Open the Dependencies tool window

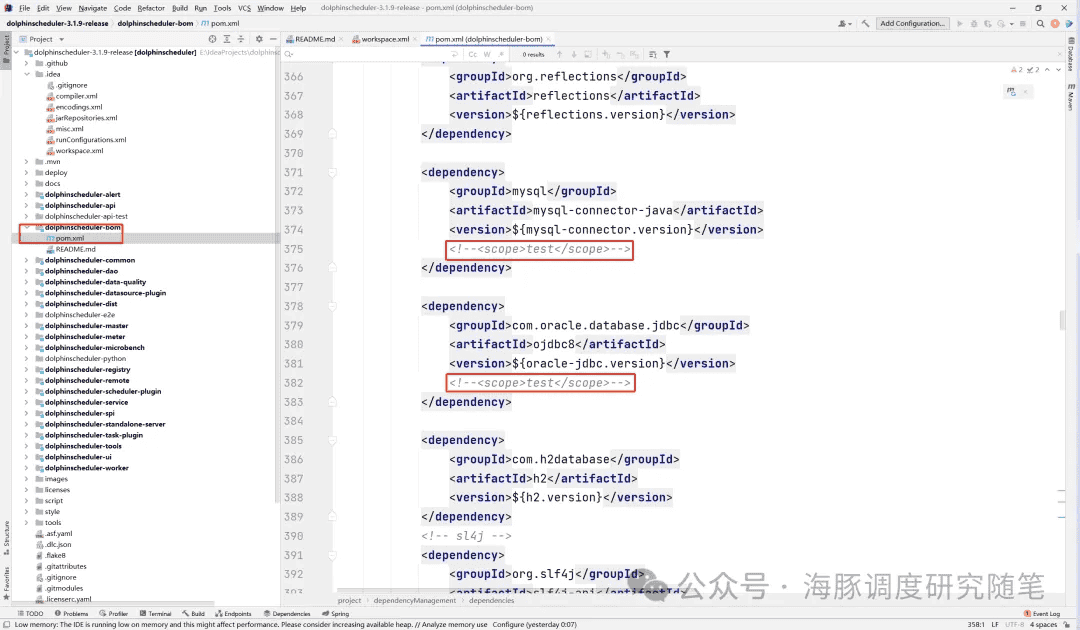click(287, 613)
